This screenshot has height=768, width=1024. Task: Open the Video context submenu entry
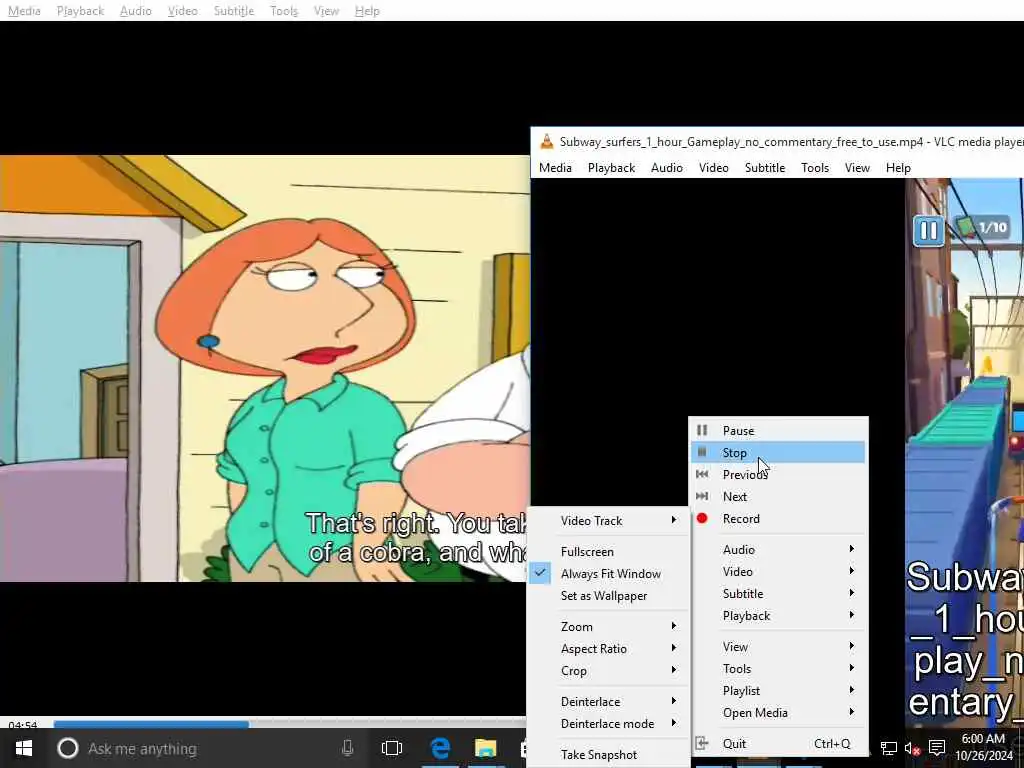click(778, 571)
